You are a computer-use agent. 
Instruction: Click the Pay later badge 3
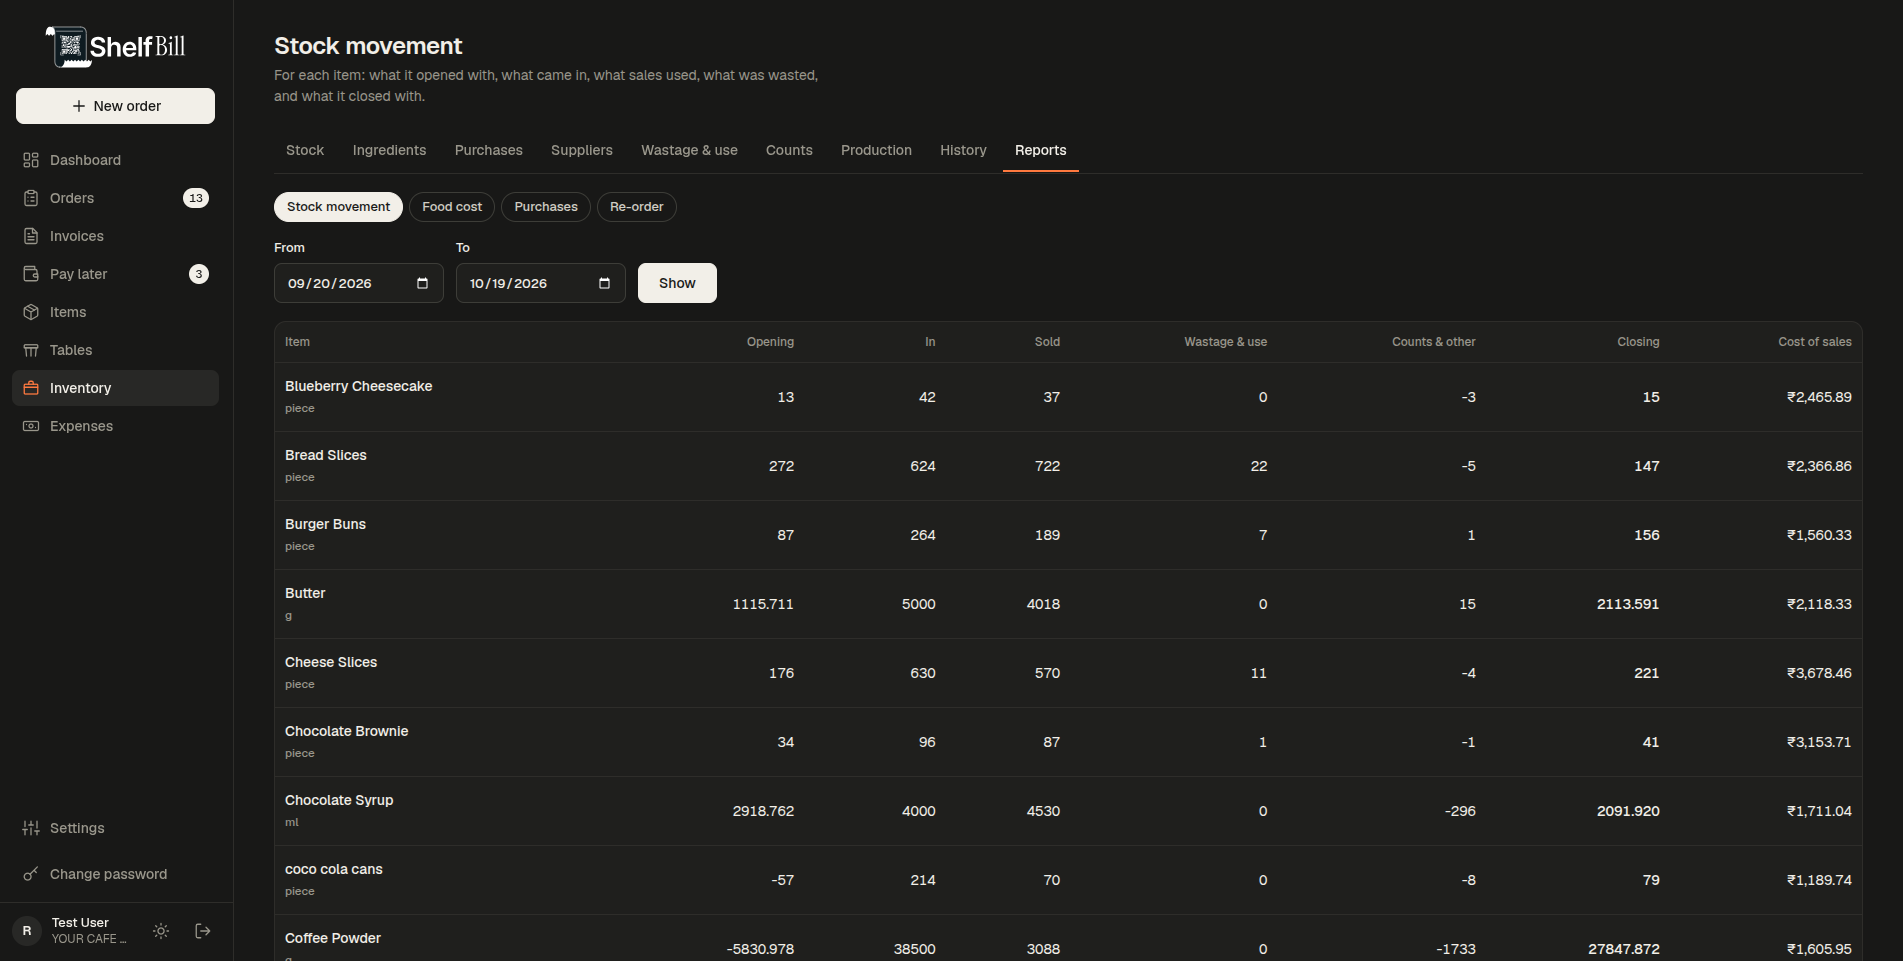(199, 274)
